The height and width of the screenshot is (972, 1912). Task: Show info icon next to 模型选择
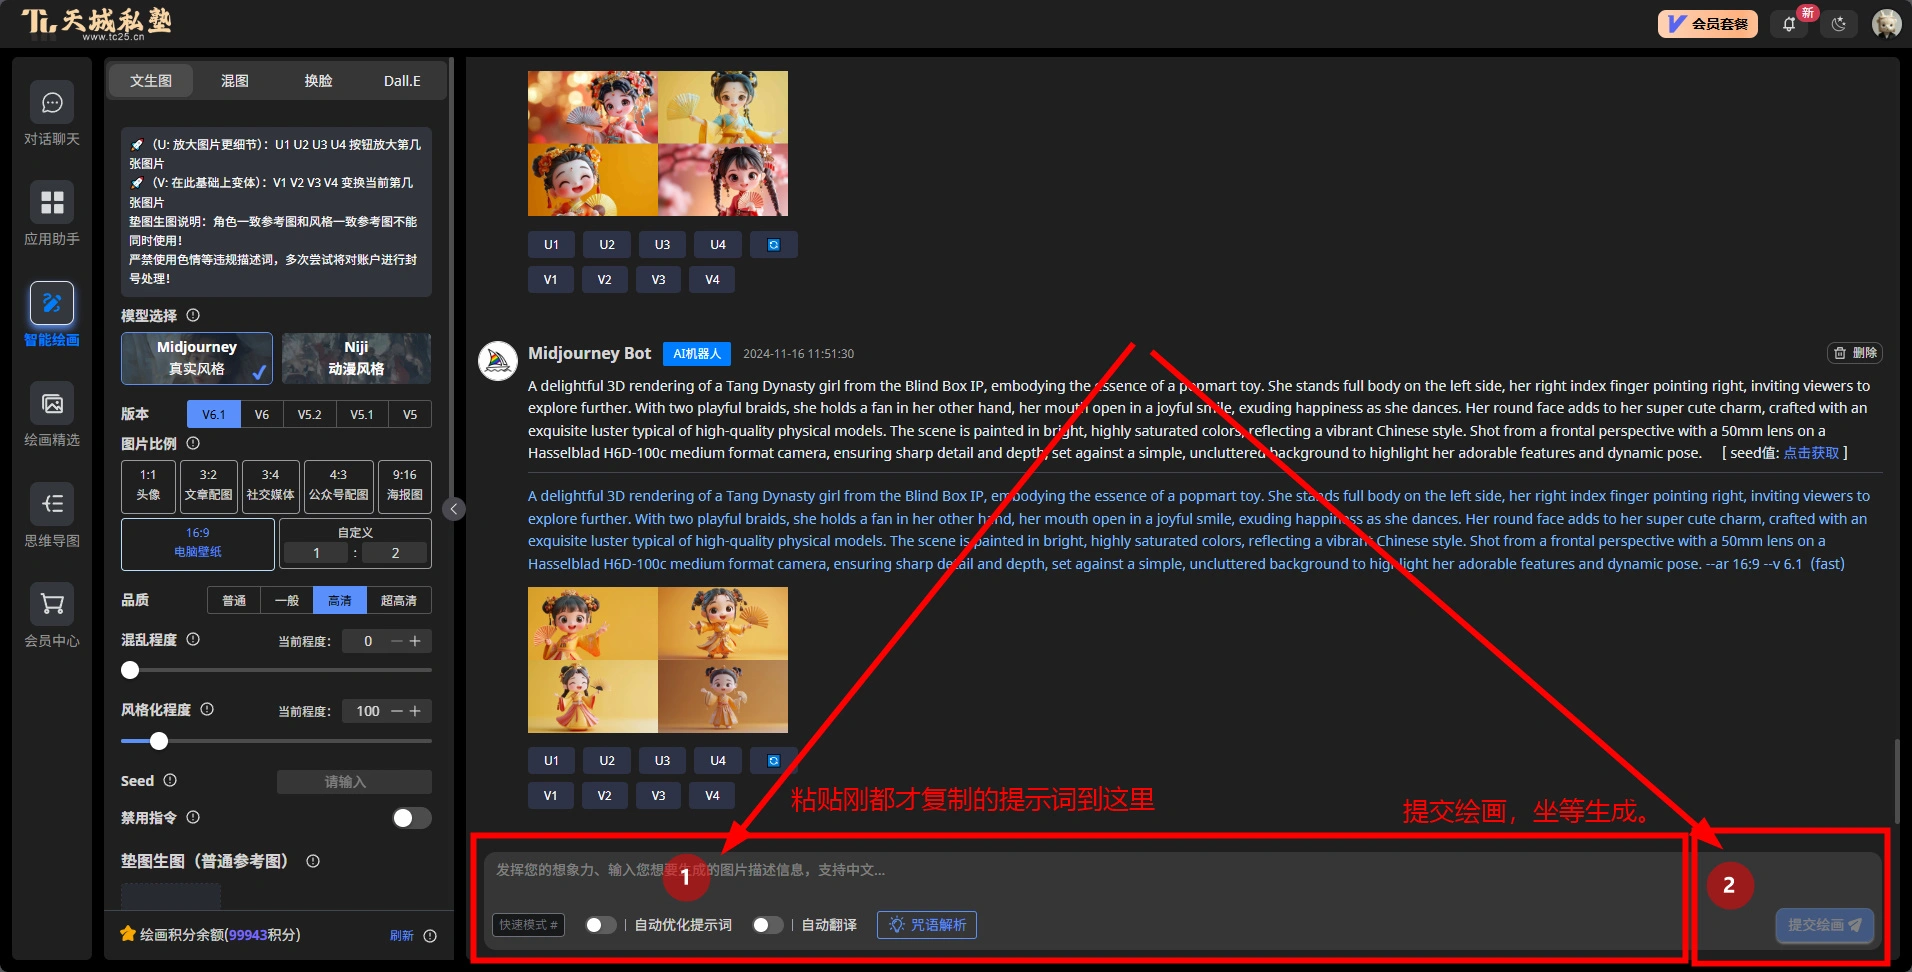point(193,315)
